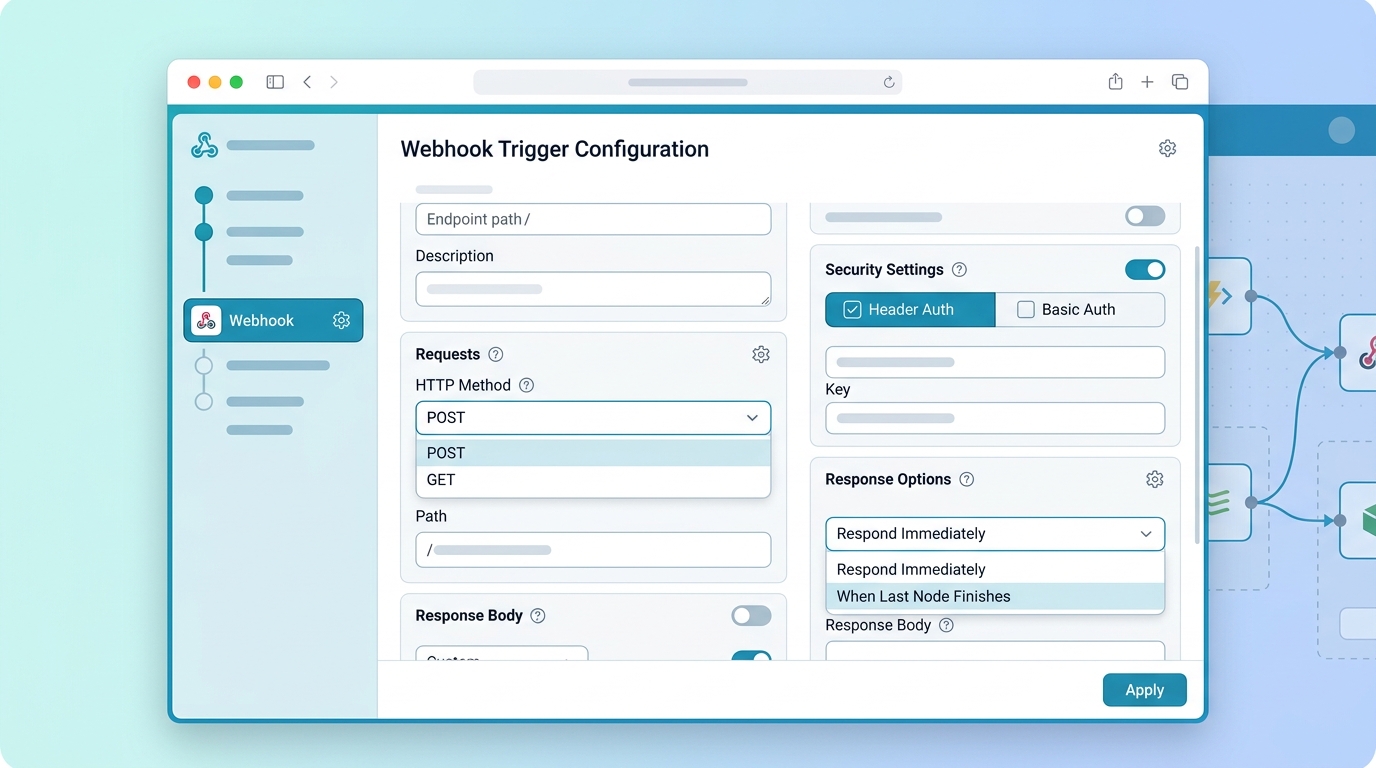Turn on the toggle above Security Settings
1376x768 pixels.
(x=1145, y=216)
